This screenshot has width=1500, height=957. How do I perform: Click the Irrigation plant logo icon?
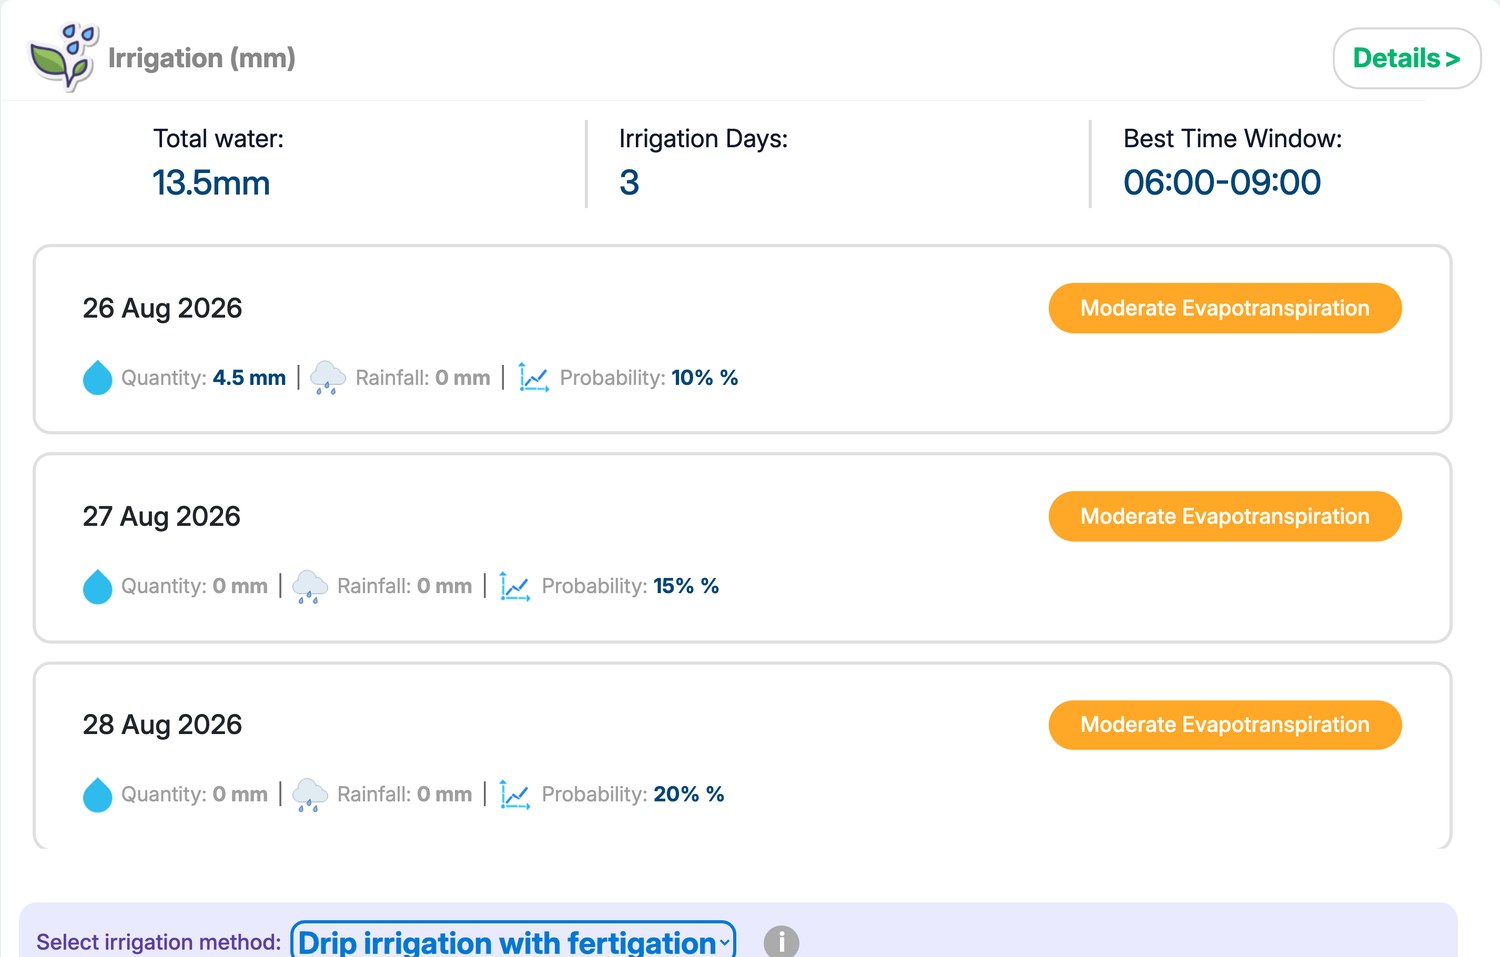[x=64, y=57]
